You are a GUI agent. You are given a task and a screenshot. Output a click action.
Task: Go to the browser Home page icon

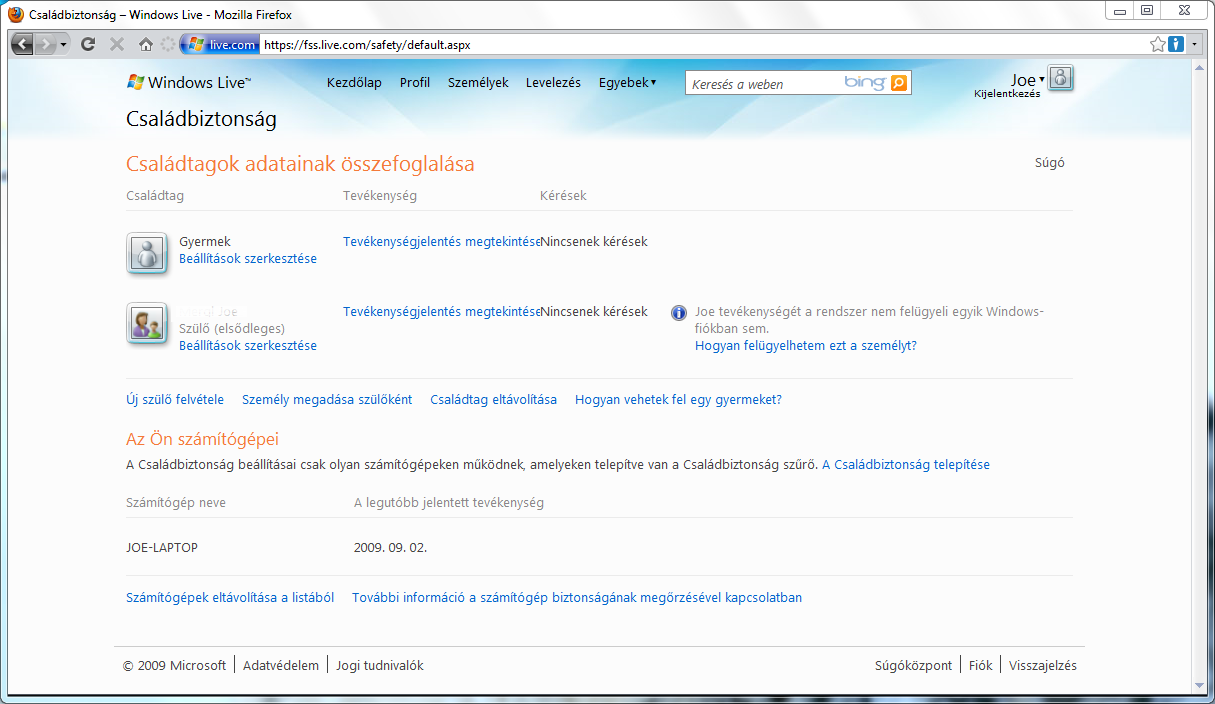click(146, 45)
